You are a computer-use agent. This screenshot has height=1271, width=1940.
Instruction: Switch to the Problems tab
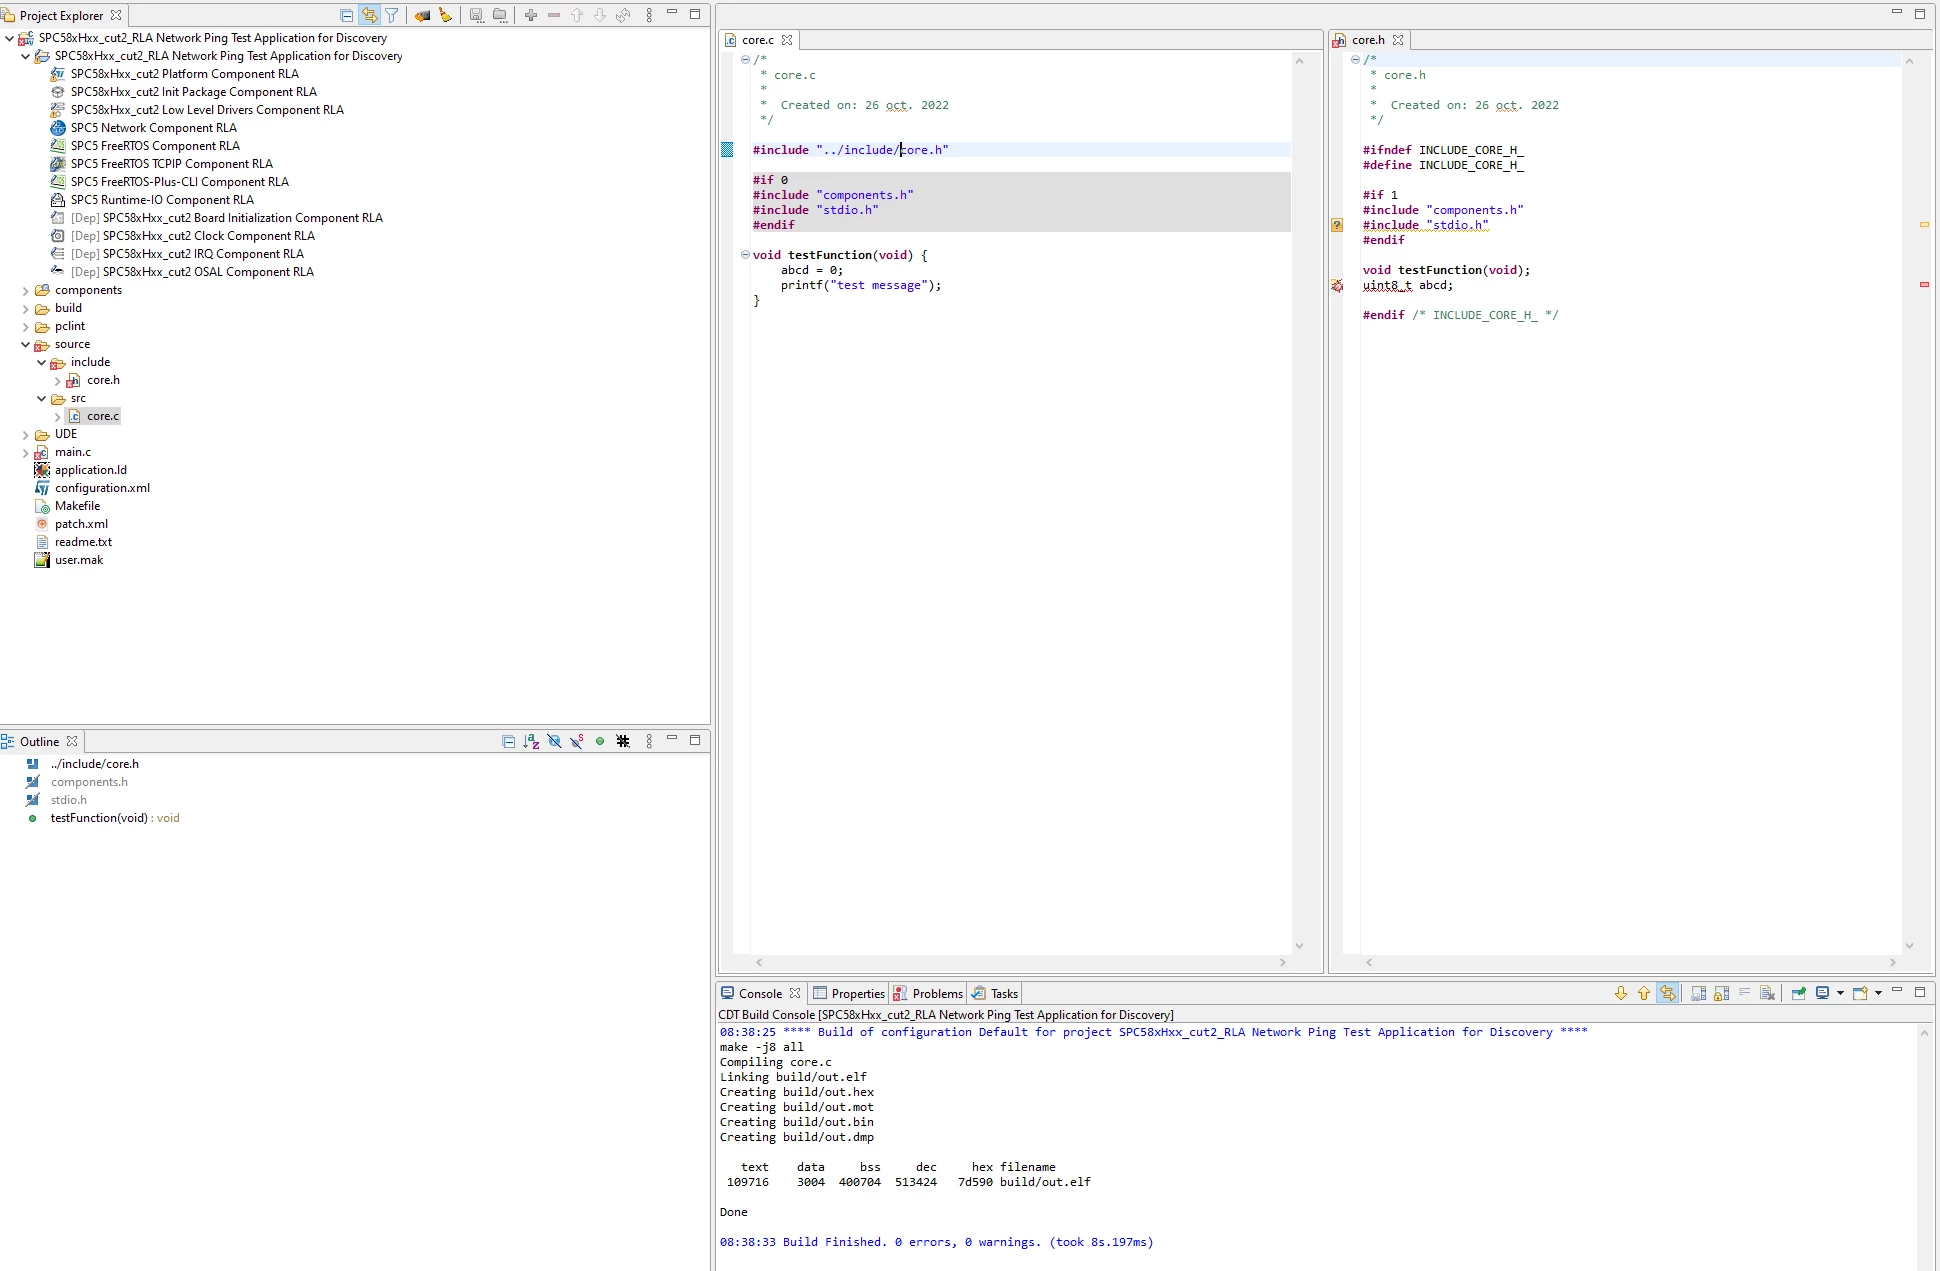pos(928,993)
